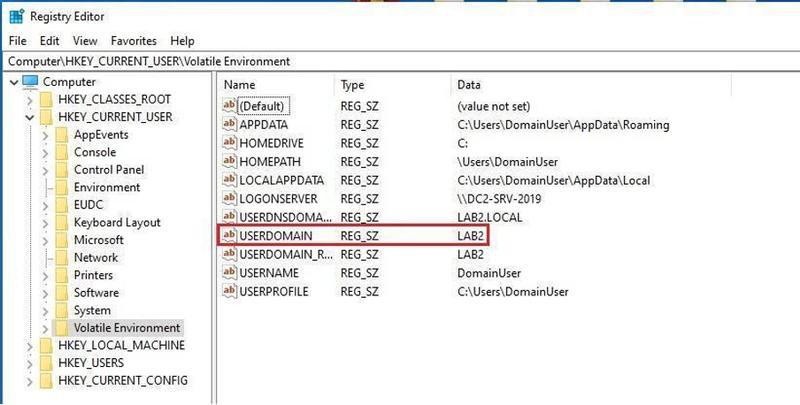Select the EUDC key label
This screenshot has width=800, height=405.
(88, 205)
